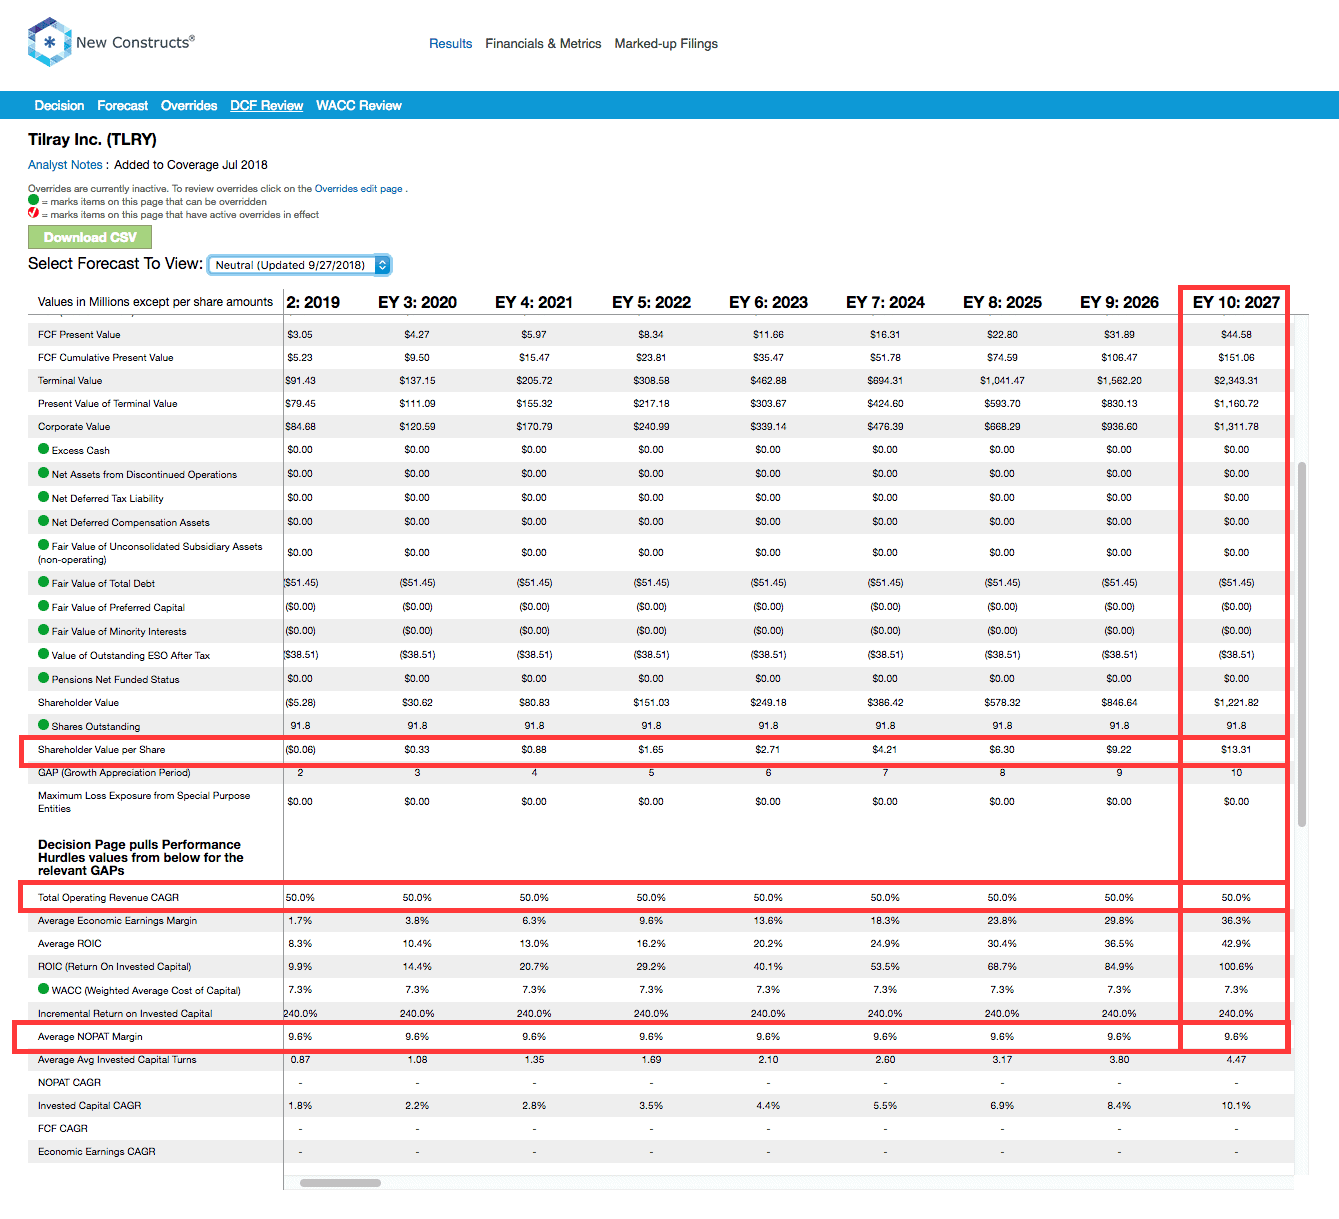Click the $1,221.82 shareholder value cell

click(1236, 703)
